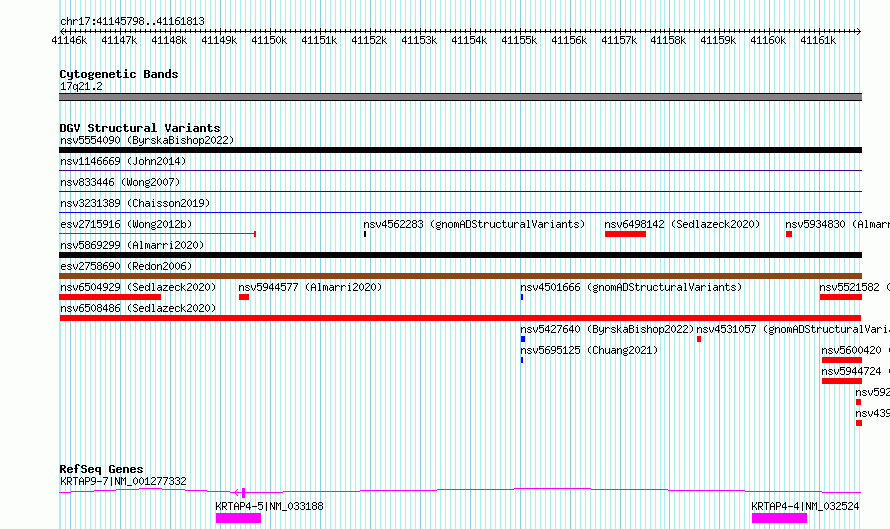This screenshot has width=890, height=529.
Task: Open nsv5869299 (Almarri2020) label
Action: 132,245
